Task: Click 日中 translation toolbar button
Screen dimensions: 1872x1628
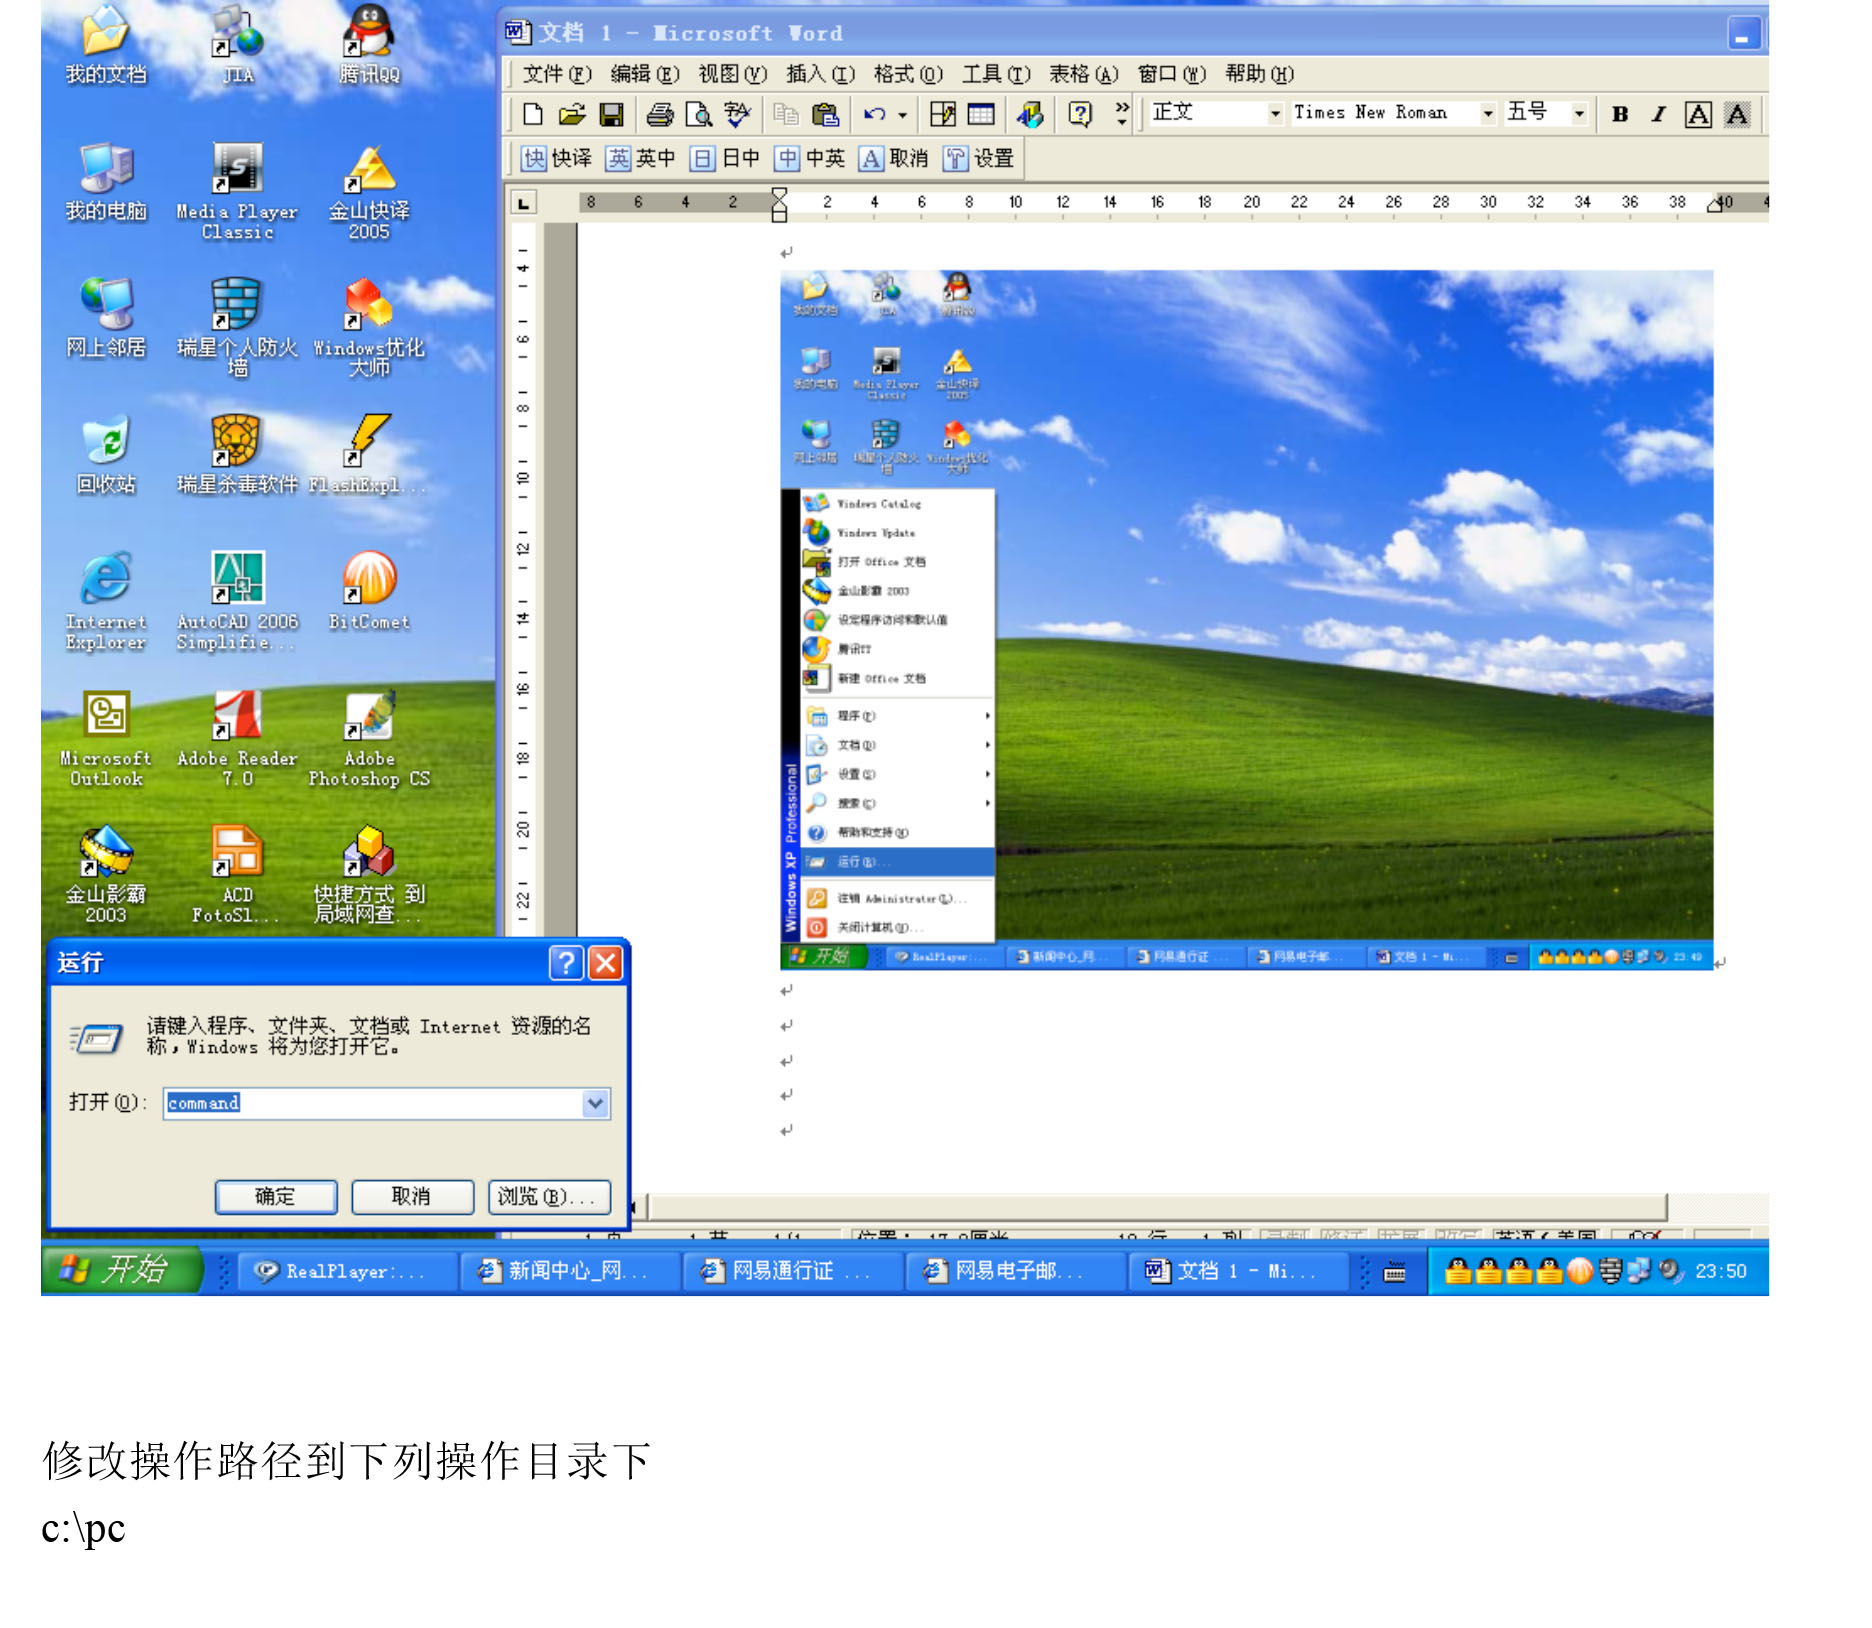Action: click(x=726, y=158)
